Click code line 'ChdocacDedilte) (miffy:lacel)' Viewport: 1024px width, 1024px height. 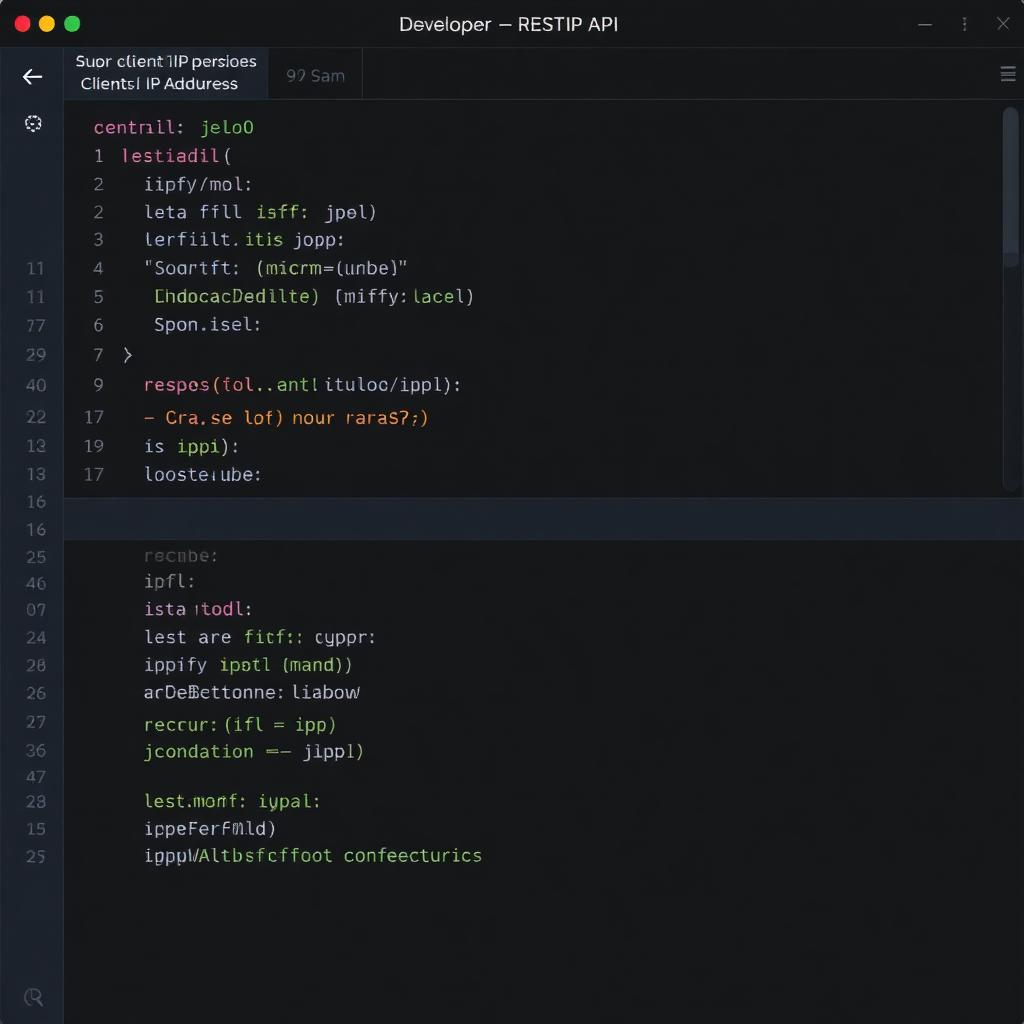(313, 296)
